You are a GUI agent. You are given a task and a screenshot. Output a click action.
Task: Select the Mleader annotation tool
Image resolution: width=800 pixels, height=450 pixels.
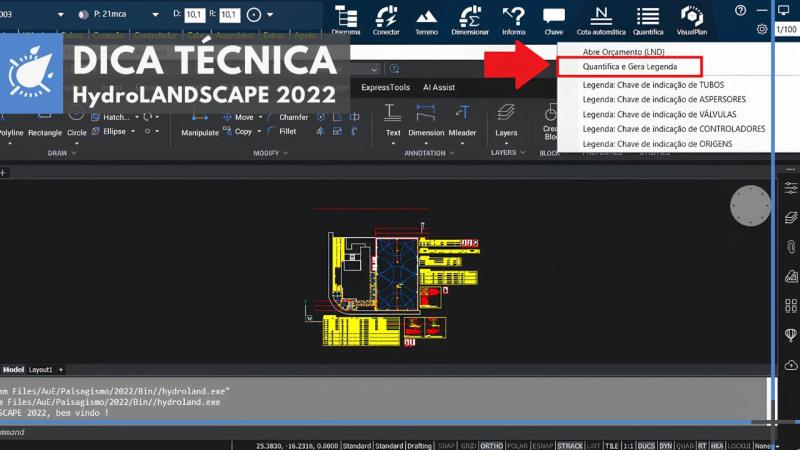coord(462,120)
